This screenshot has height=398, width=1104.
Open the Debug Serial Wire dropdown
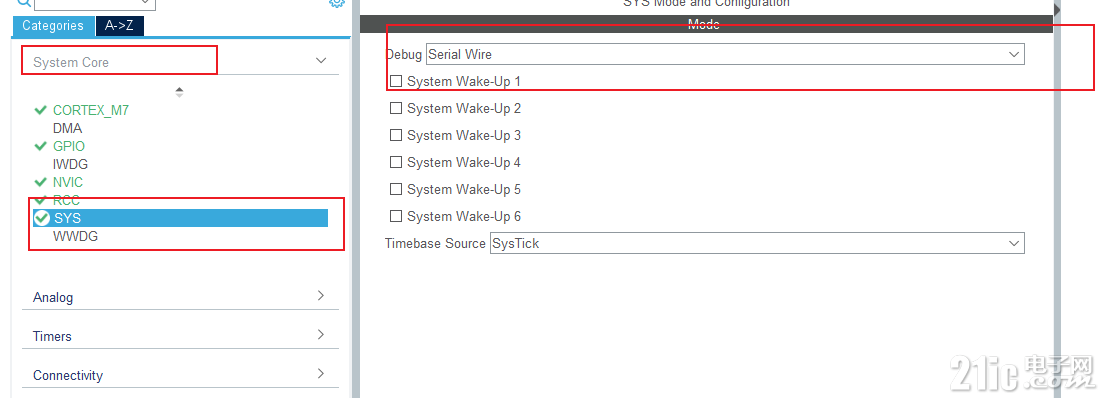(x=725, y=54)
